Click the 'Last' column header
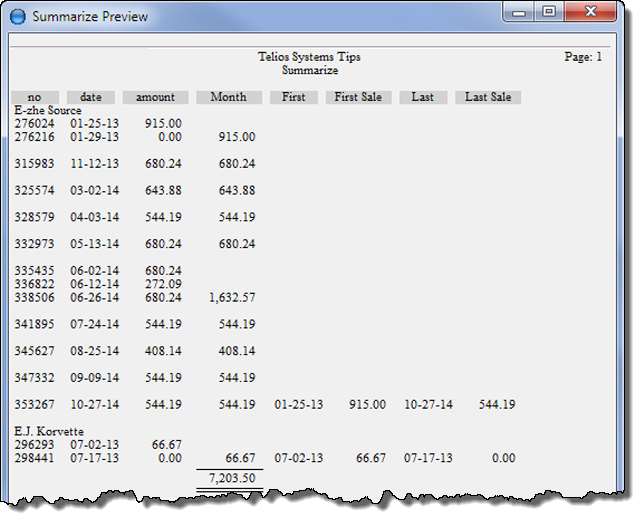Image resolution: width=640 pixels, height=522 pixels. (423, 97)
